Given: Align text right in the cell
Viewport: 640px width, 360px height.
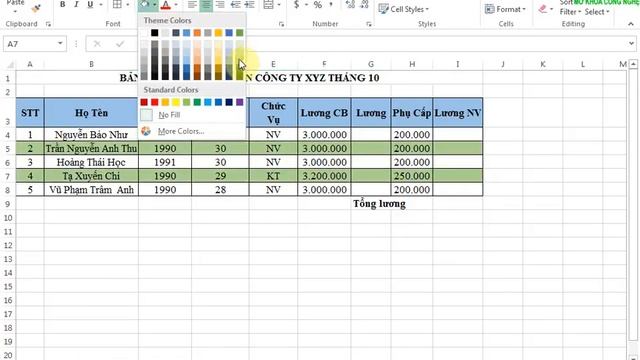Looking at the screenshot, I should [220, 4].
